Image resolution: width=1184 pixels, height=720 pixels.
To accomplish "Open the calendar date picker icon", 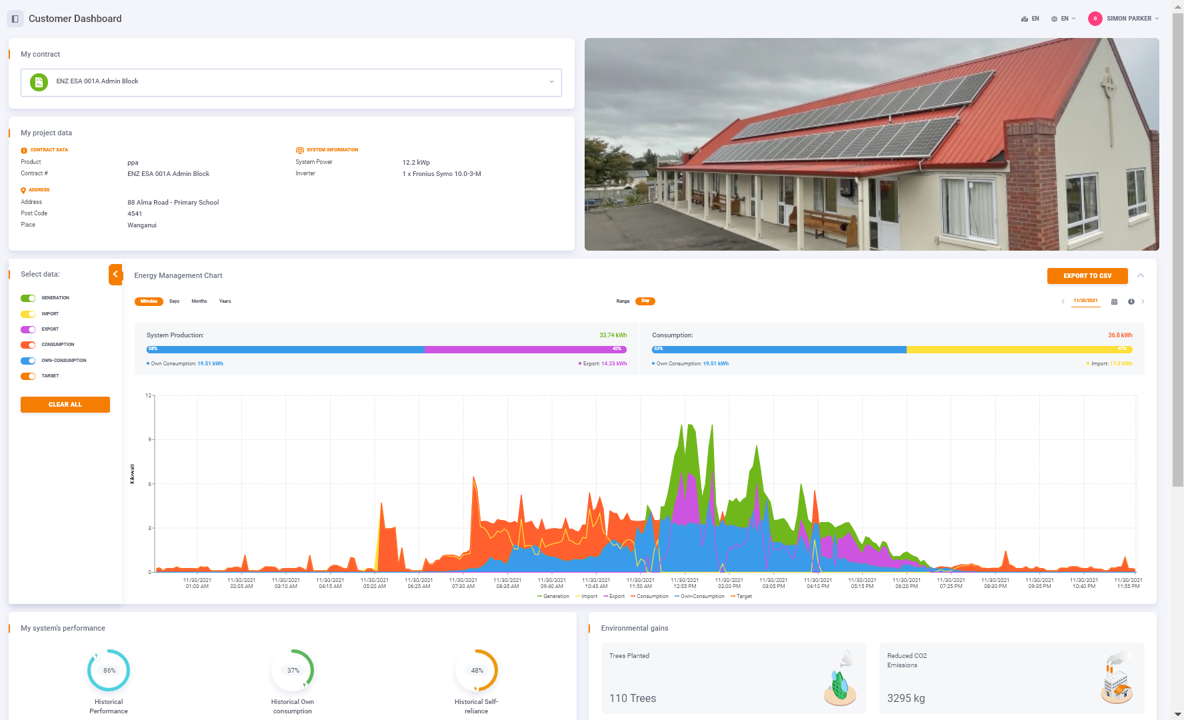I will point(1114,301).
